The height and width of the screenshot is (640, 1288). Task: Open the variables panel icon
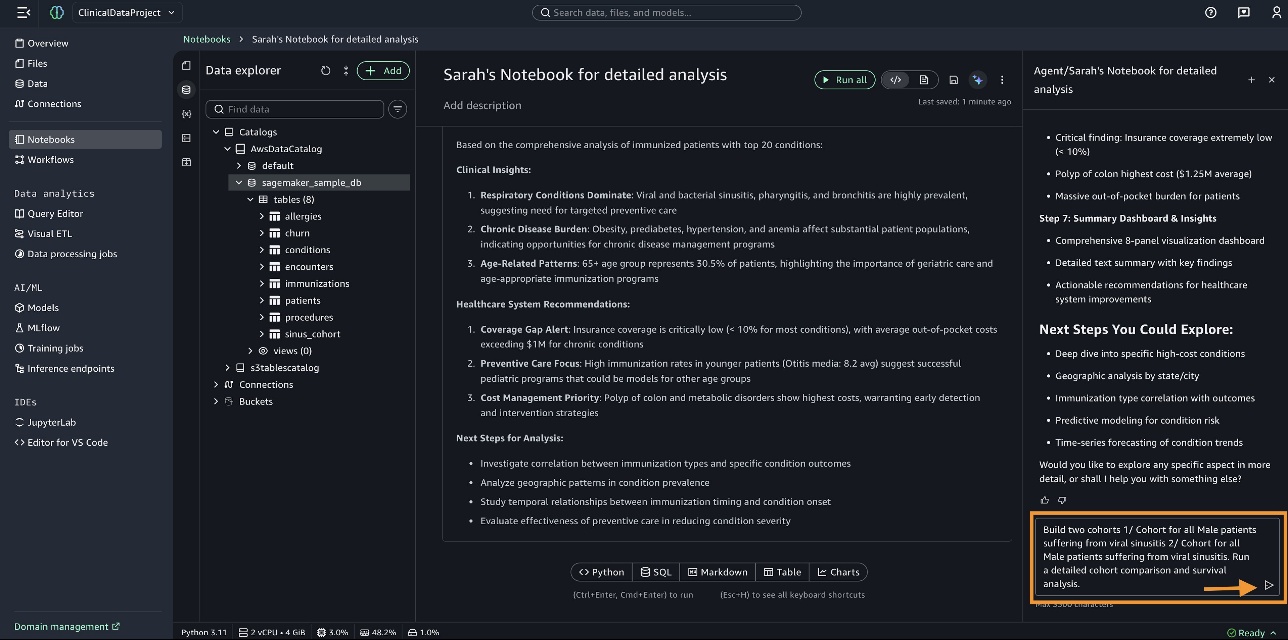(x=186, y=114)
